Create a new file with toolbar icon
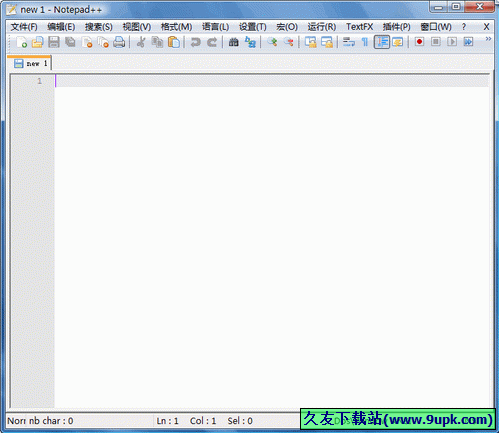Image resolution: width=499 pixels, height=433 pixels. (x=22, y=42)
